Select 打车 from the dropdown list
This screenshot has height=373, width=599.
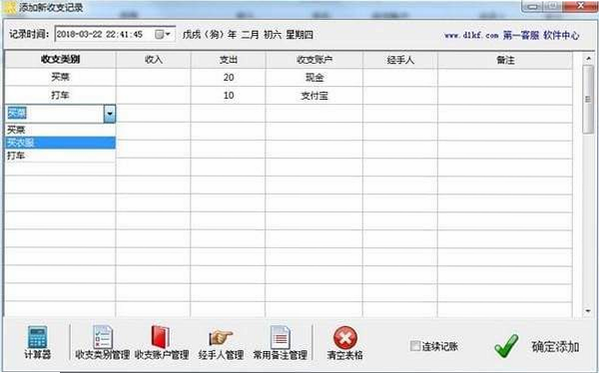[x=60, y=156]
